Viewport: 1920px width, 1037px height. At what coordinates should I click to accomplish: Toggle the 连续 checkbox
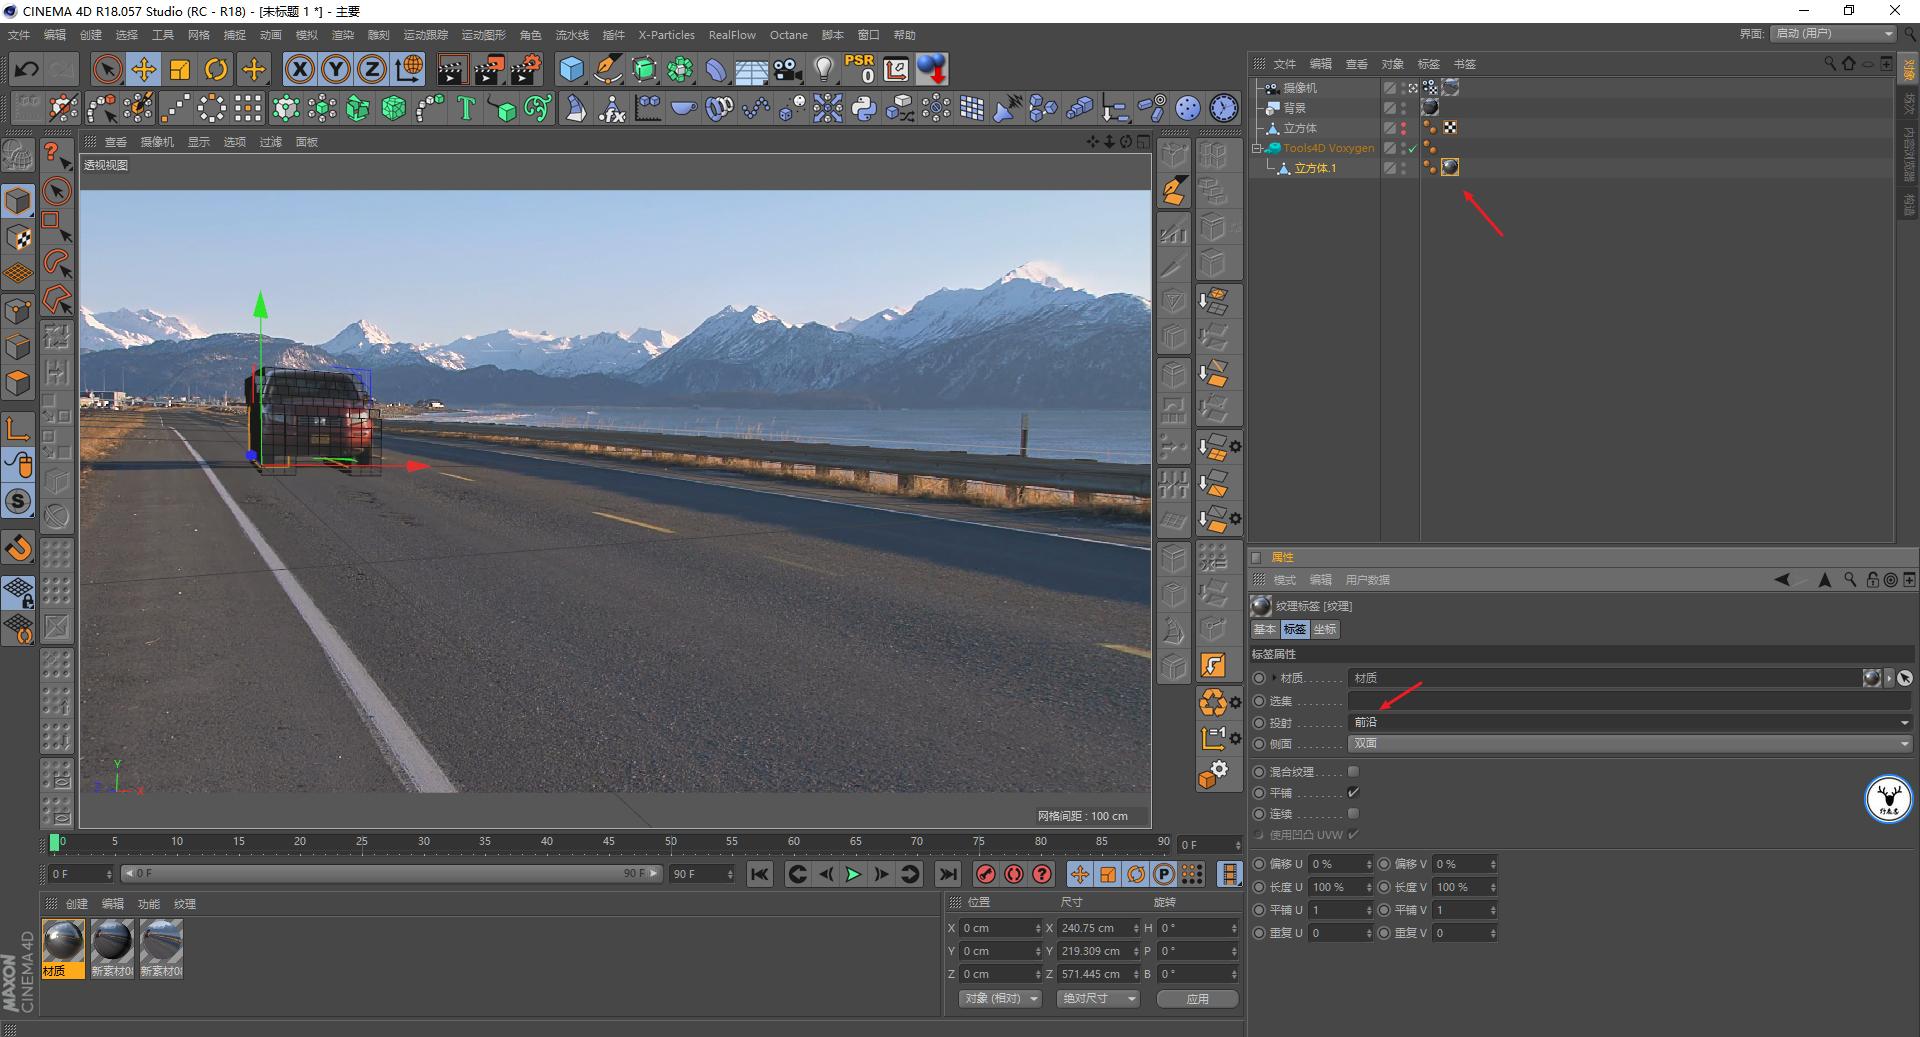coord(1353,814)
